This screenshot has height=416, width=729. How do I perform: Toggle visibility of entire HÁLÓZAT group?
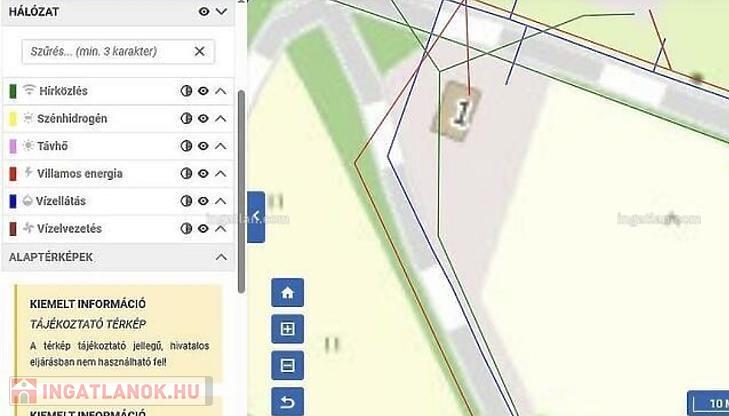pyautogui.click(x=204, y=12)
